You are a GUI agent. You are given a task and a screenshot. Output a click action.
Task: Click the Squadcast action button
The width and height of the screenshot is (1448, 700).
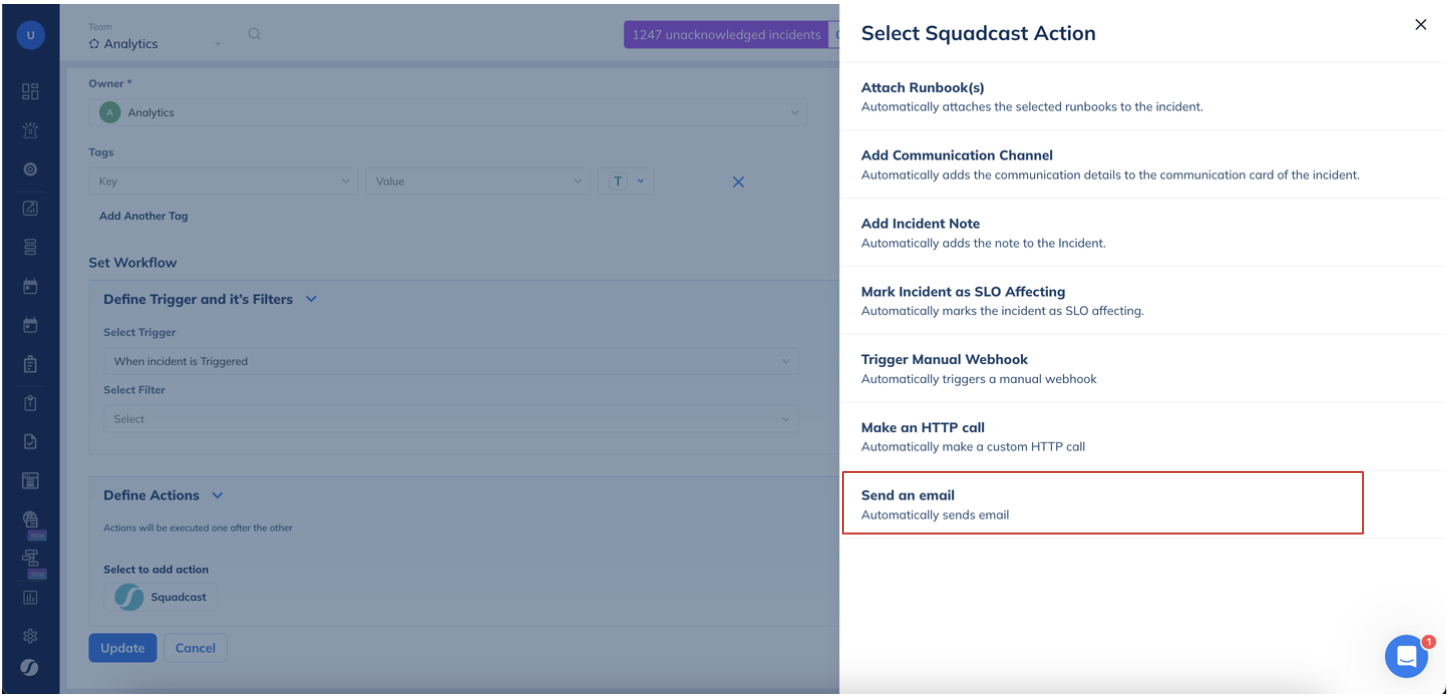point(160,597)
